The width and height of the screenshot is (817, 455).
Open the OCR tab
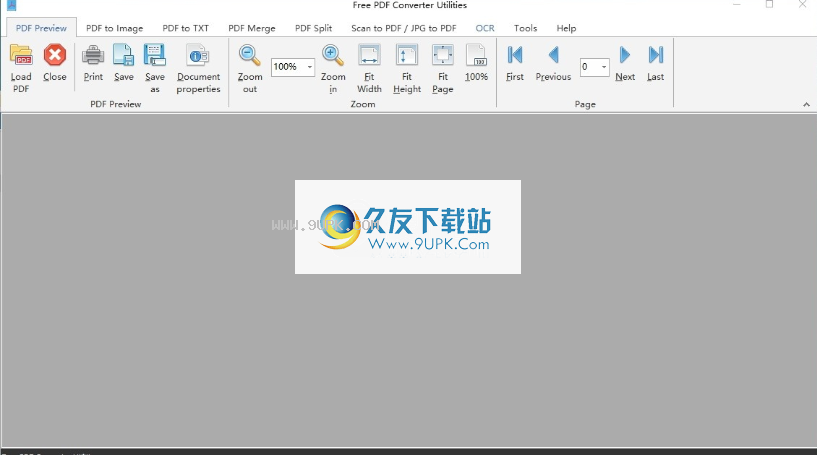pos(485,28)
